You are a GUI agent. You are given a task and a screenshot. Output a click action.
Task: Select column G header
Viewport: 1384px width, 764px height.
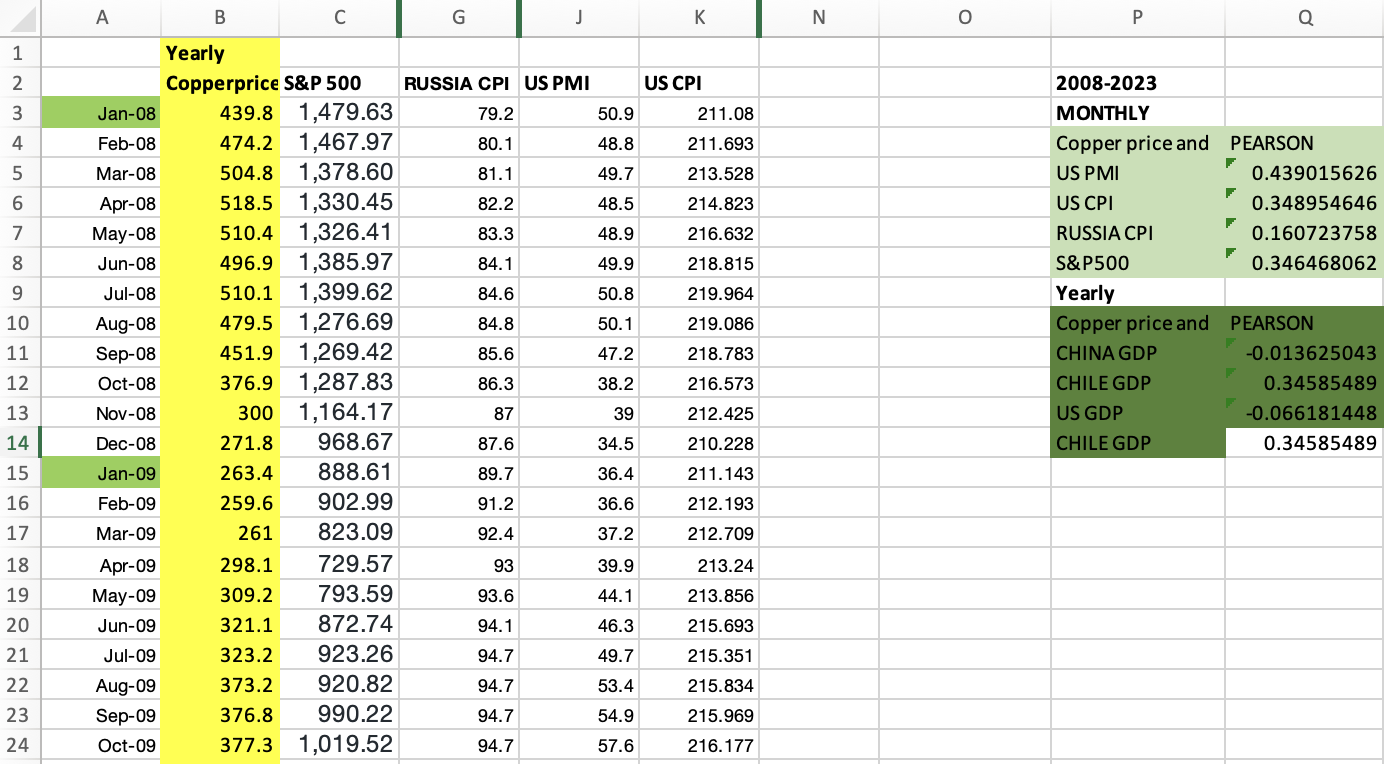(459, 17)
